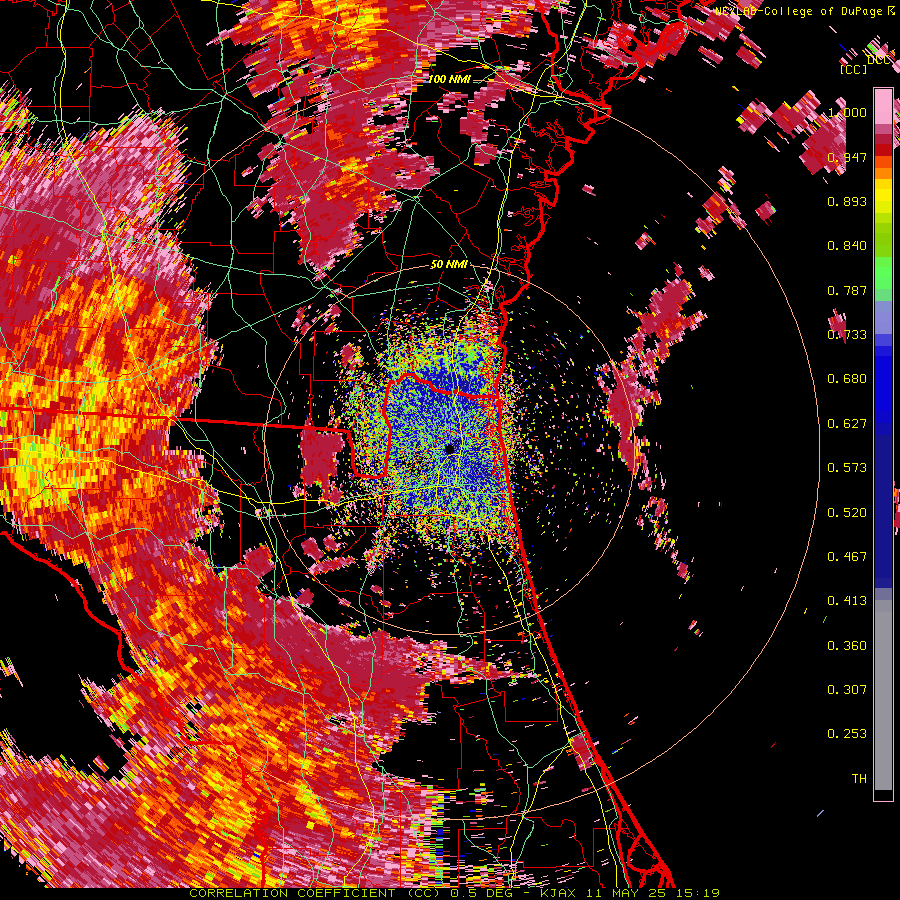Click the 0.627 color scale value

pos(847,424)
